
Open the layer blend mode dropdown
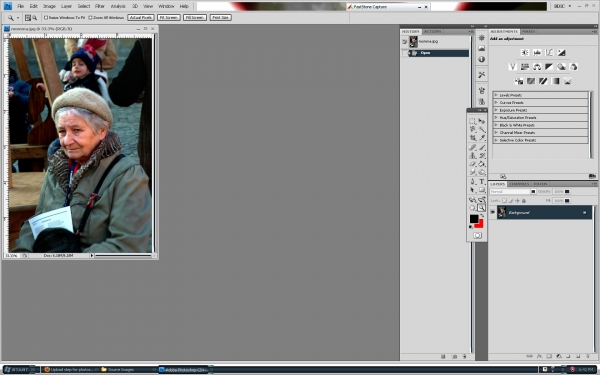pyautogui.click(x=513, y=191)
